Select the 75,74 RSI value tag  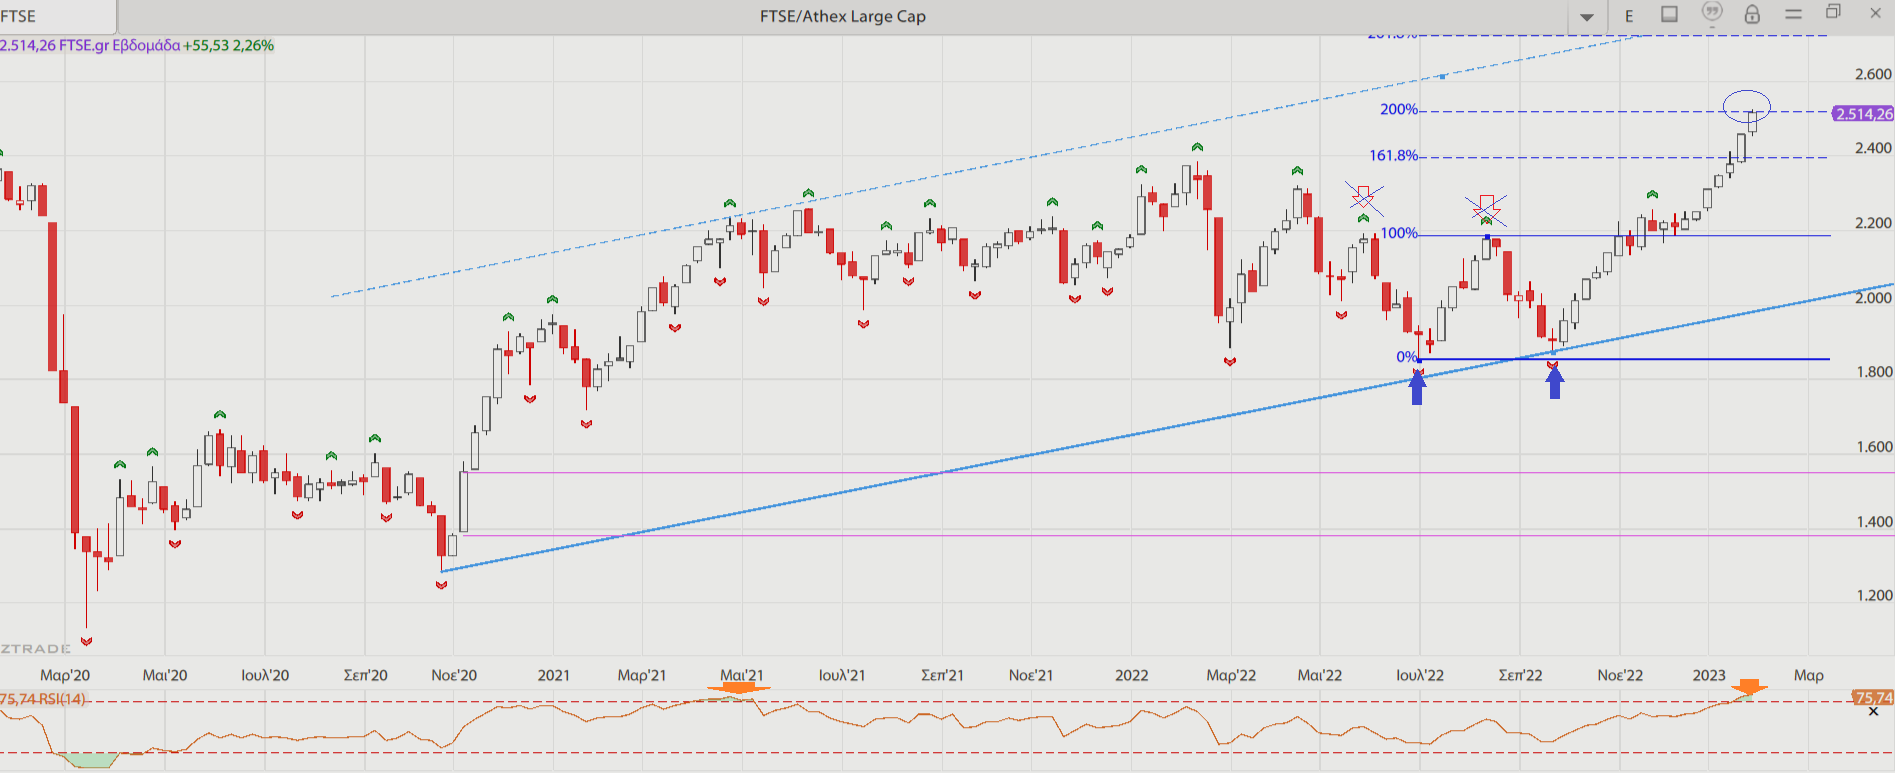pos(1872,698)
